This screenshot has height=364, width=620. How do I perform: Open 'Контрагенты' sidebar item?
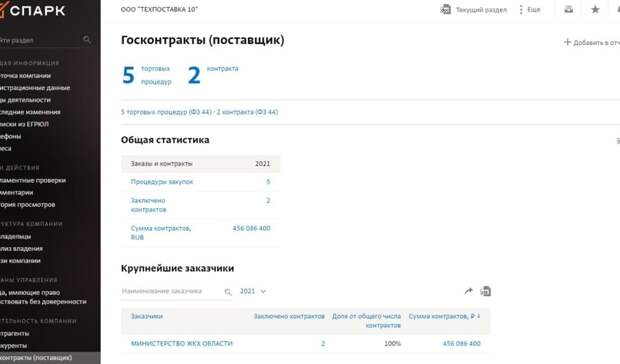15,334
